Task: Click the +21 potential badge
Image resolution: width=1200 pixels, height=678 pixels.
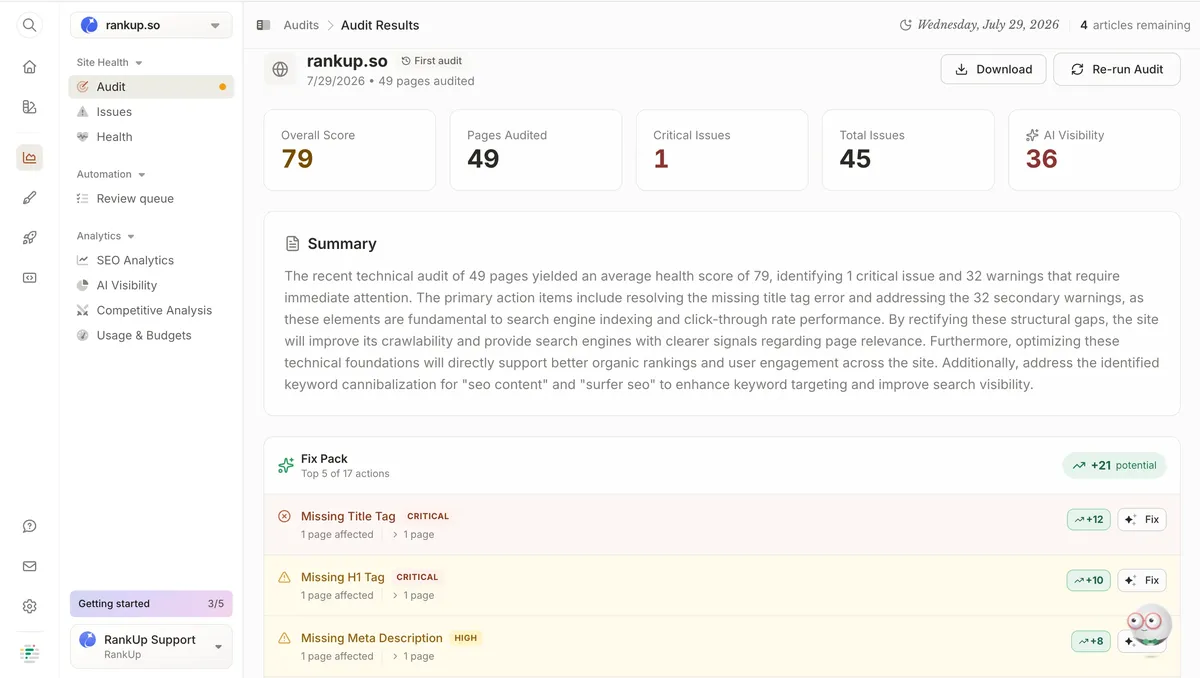Action: pos(1114,465)
